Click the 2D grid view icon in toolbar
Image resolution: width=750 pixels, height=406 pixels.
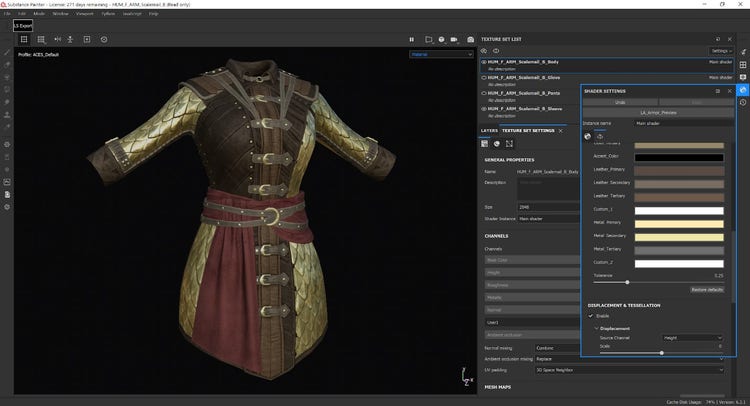pyautogui.click(x=41, y=39)
